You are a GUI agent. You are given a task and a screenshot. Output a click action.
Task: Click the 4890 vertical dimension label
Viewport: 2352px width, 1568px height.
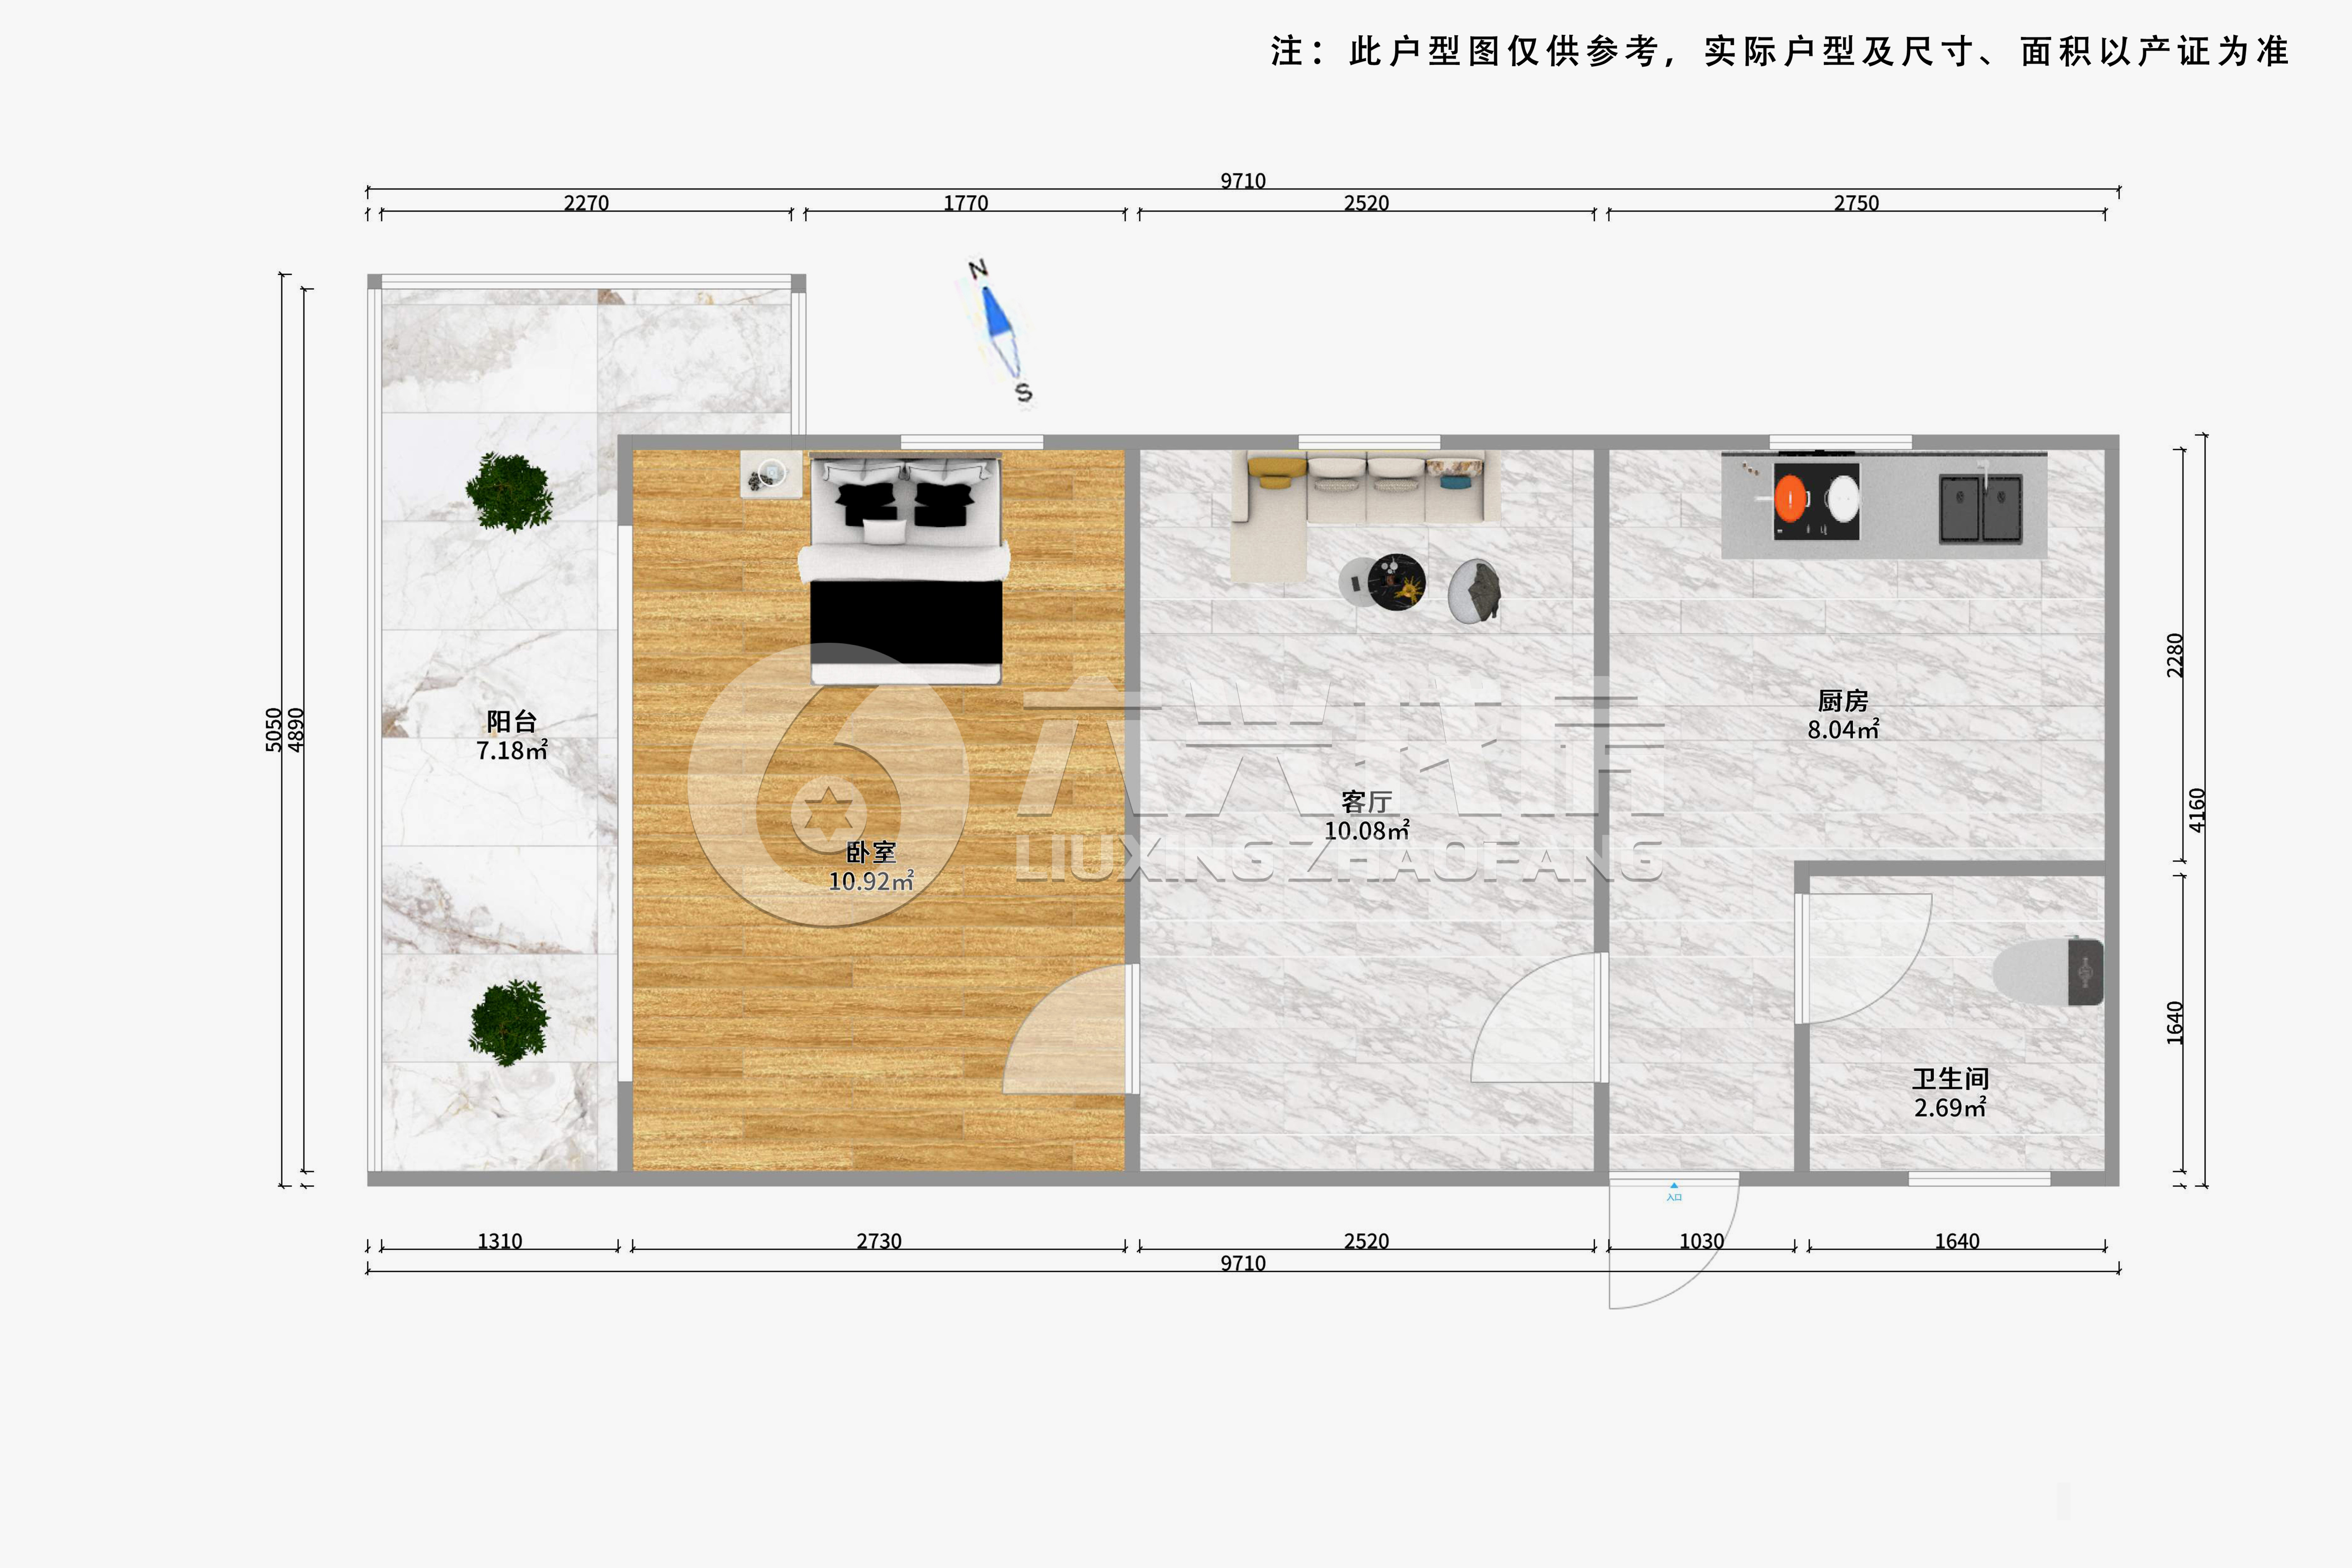point(296,730)
